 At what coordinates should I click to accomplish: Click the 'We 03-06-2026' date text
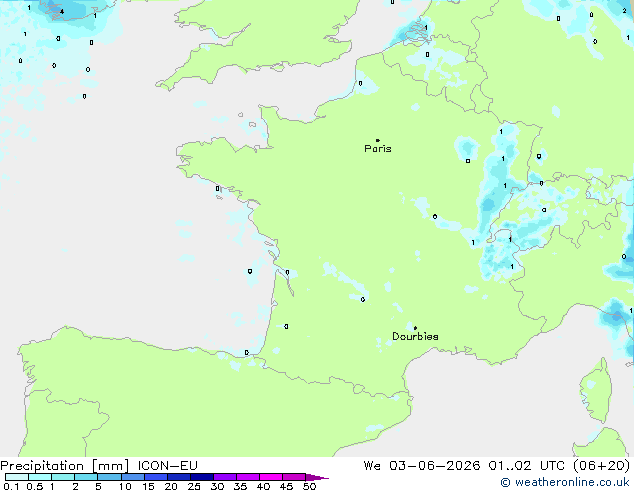(422, 466)
